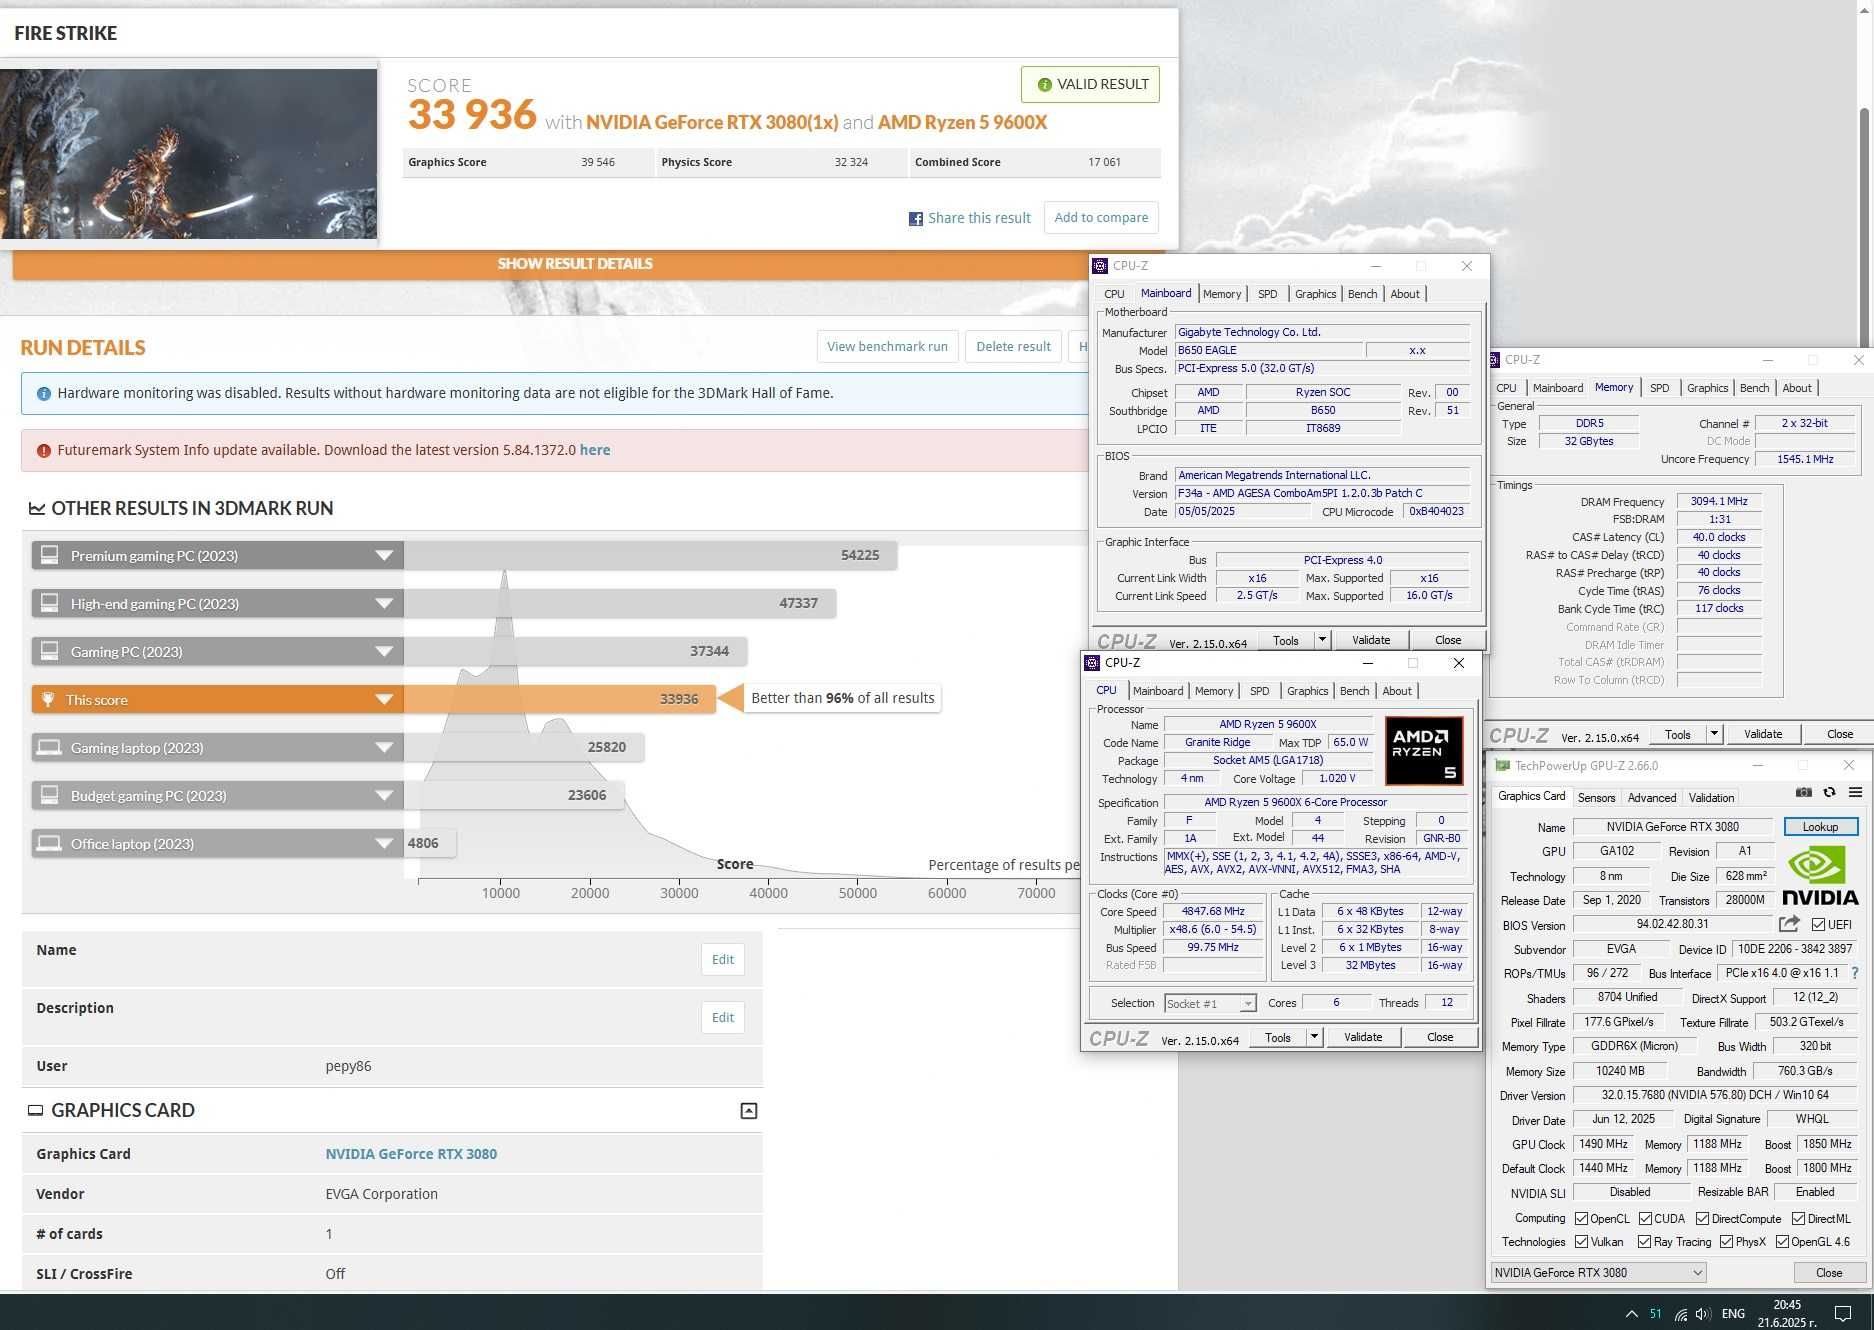Click the 'here' SystemInfo download link
1874x1330 pixels.
595,451
